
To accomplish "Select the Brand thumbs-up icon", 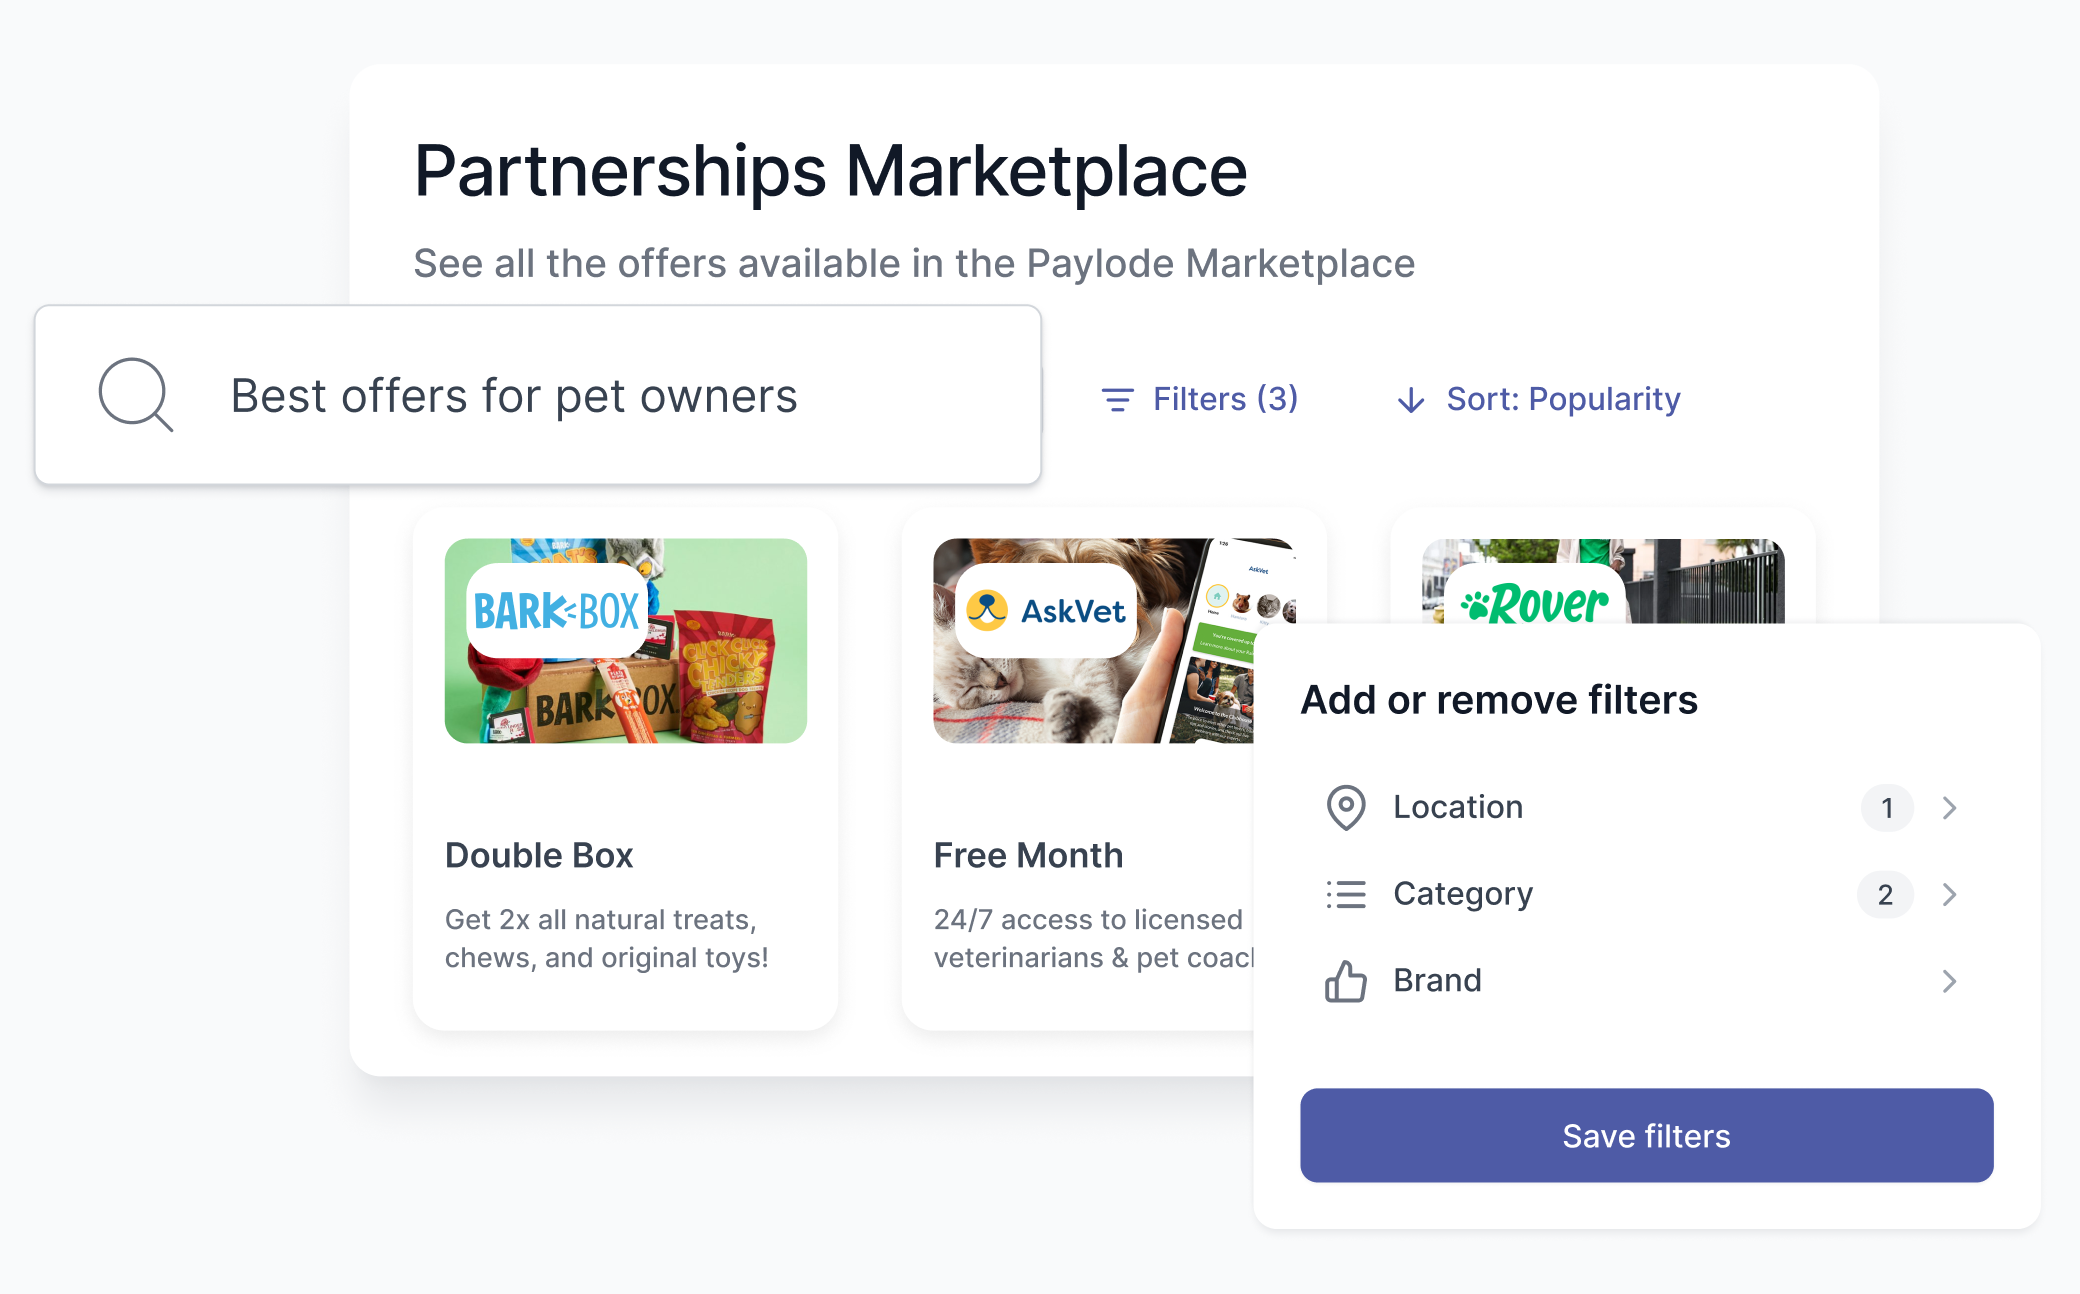I will point(1346,981).
